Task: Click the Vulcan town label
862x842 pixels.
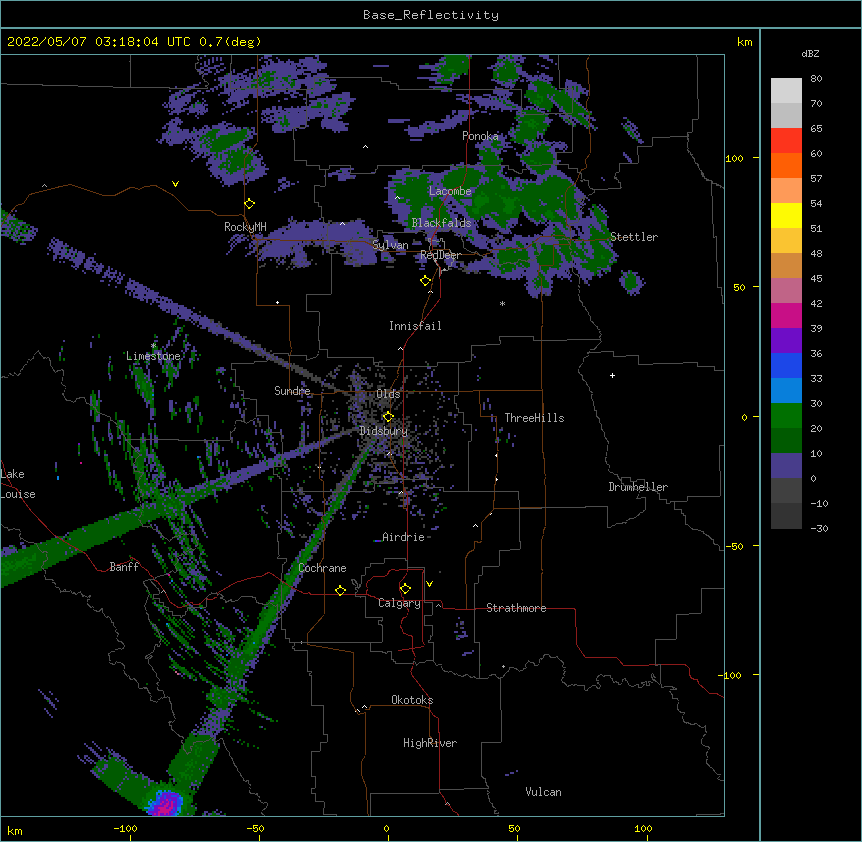Action: tap(543, 792)
